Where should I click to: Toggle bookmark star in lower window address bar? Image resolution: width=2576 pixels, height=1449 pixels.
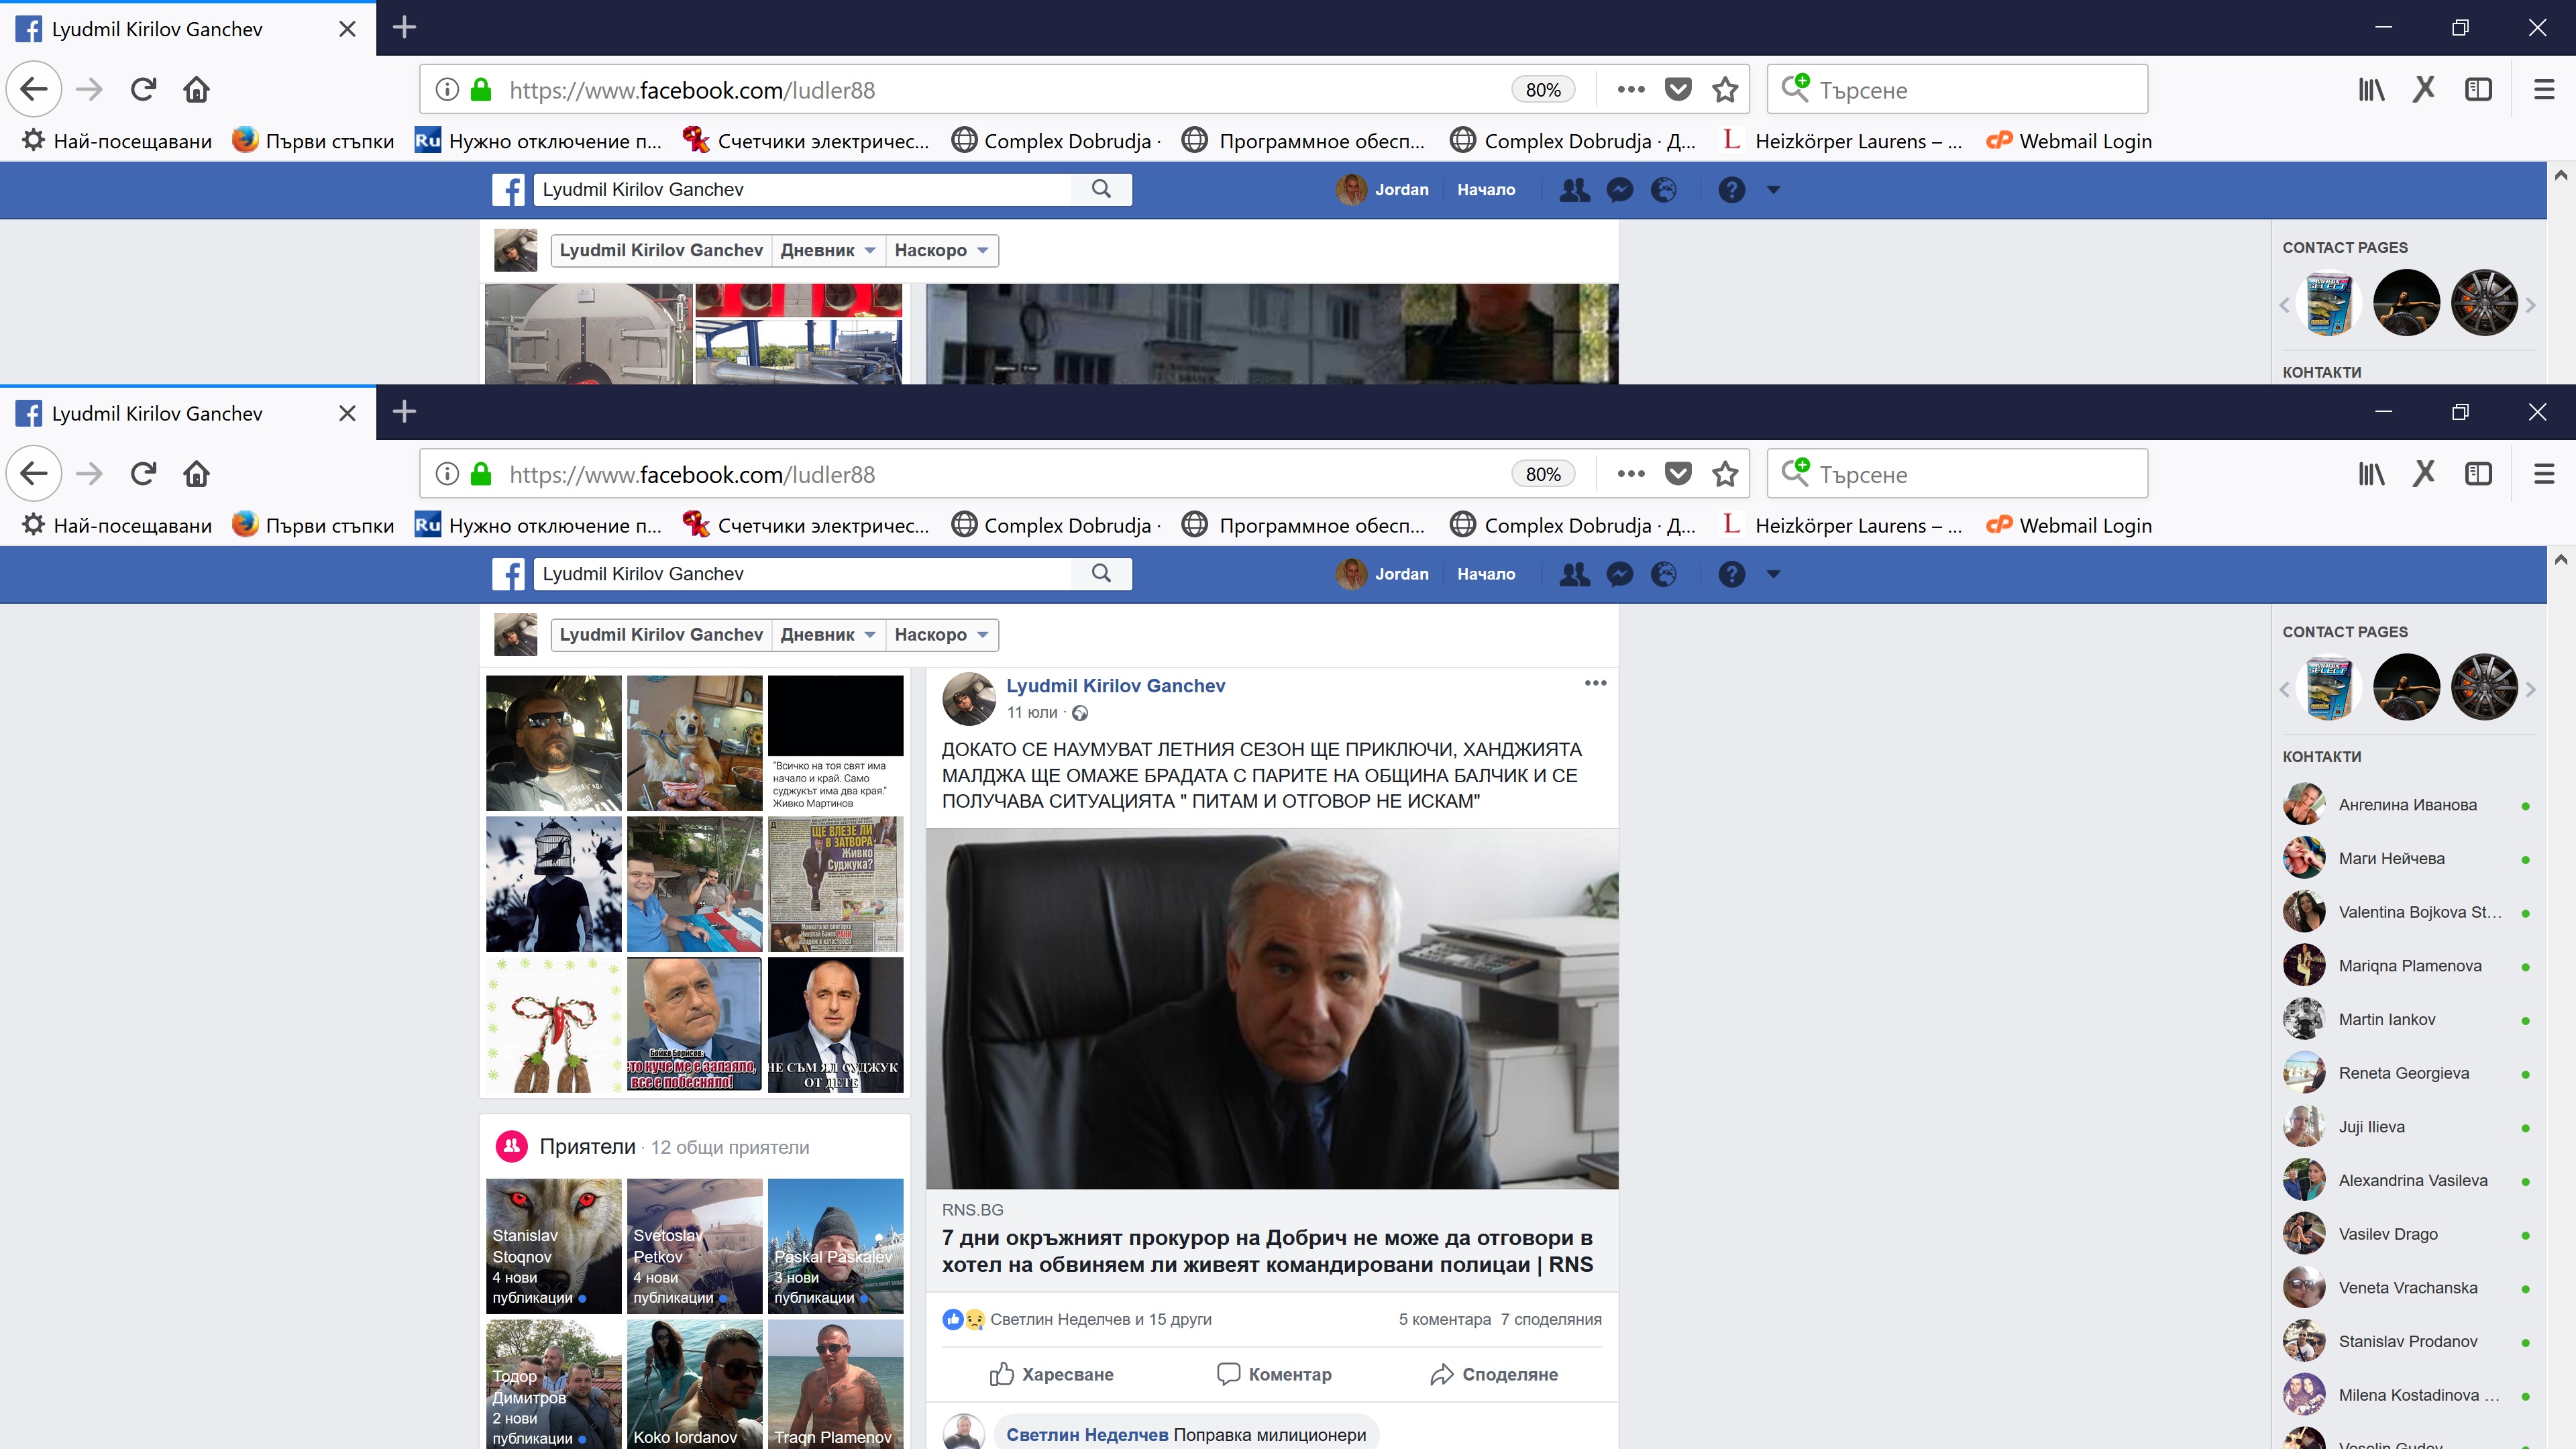1725,474
